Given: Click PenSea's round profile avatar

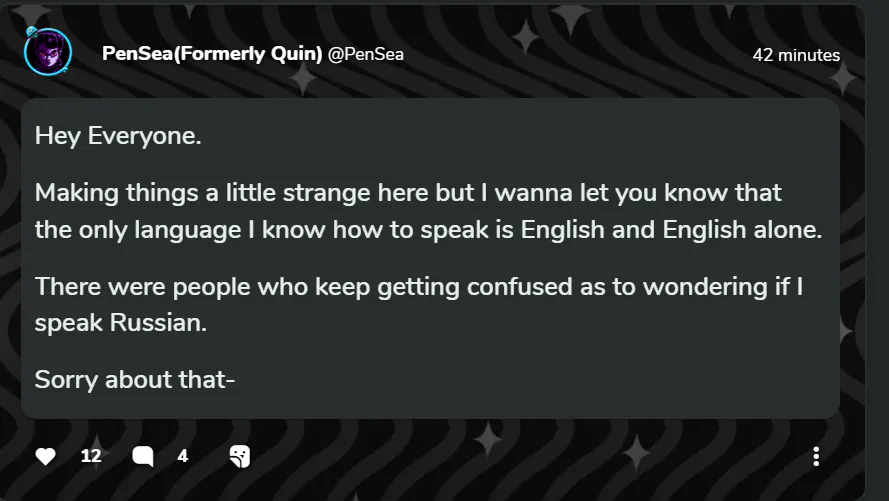Looking at the screenshot, I should [x=48, y=53].
